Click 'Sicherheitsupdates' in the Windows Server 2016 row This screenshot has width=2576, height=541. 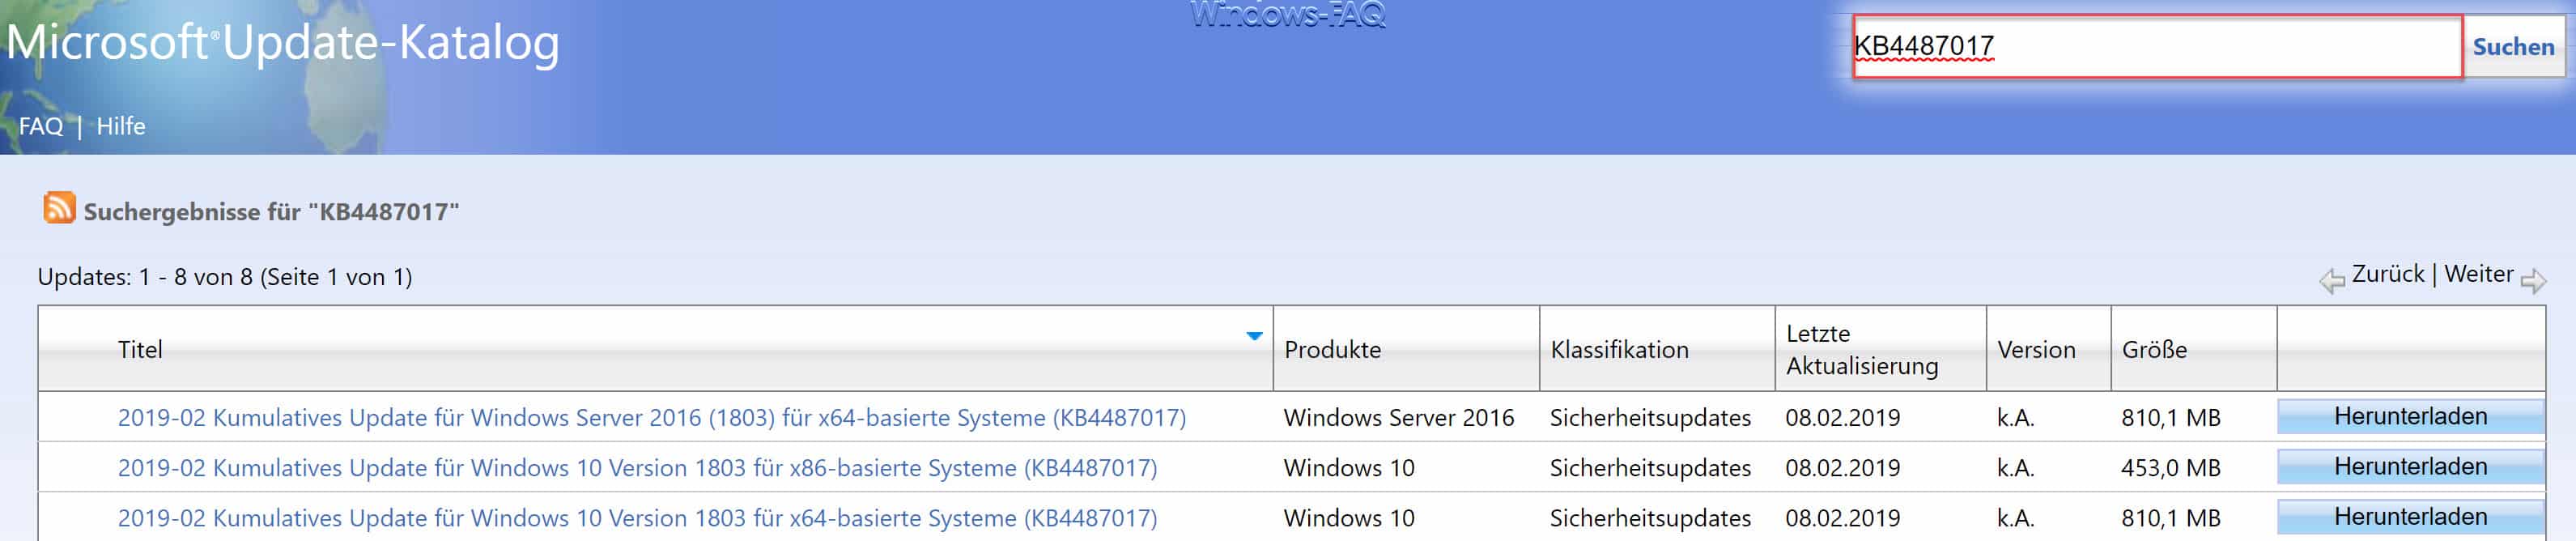[x=1649, y=417]
